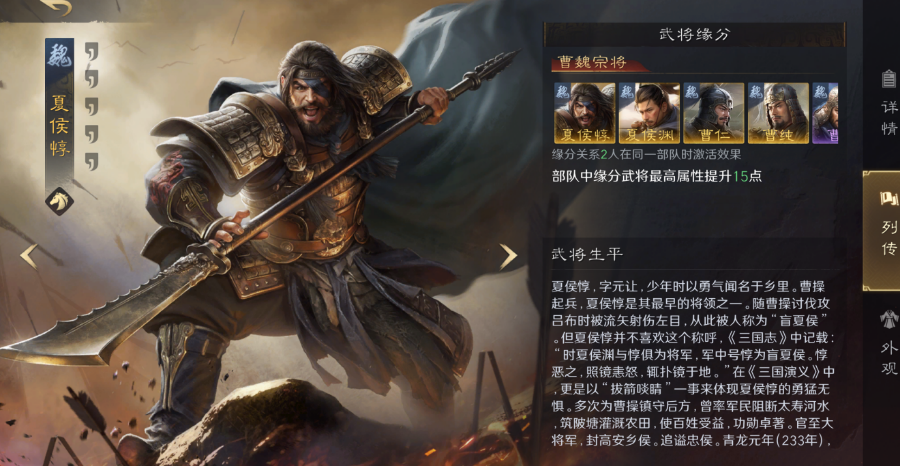Tap the 魏 faction badge above 夏侯惇's name
Viewport: 900px width, 466px height.
[x=60, y=57]
